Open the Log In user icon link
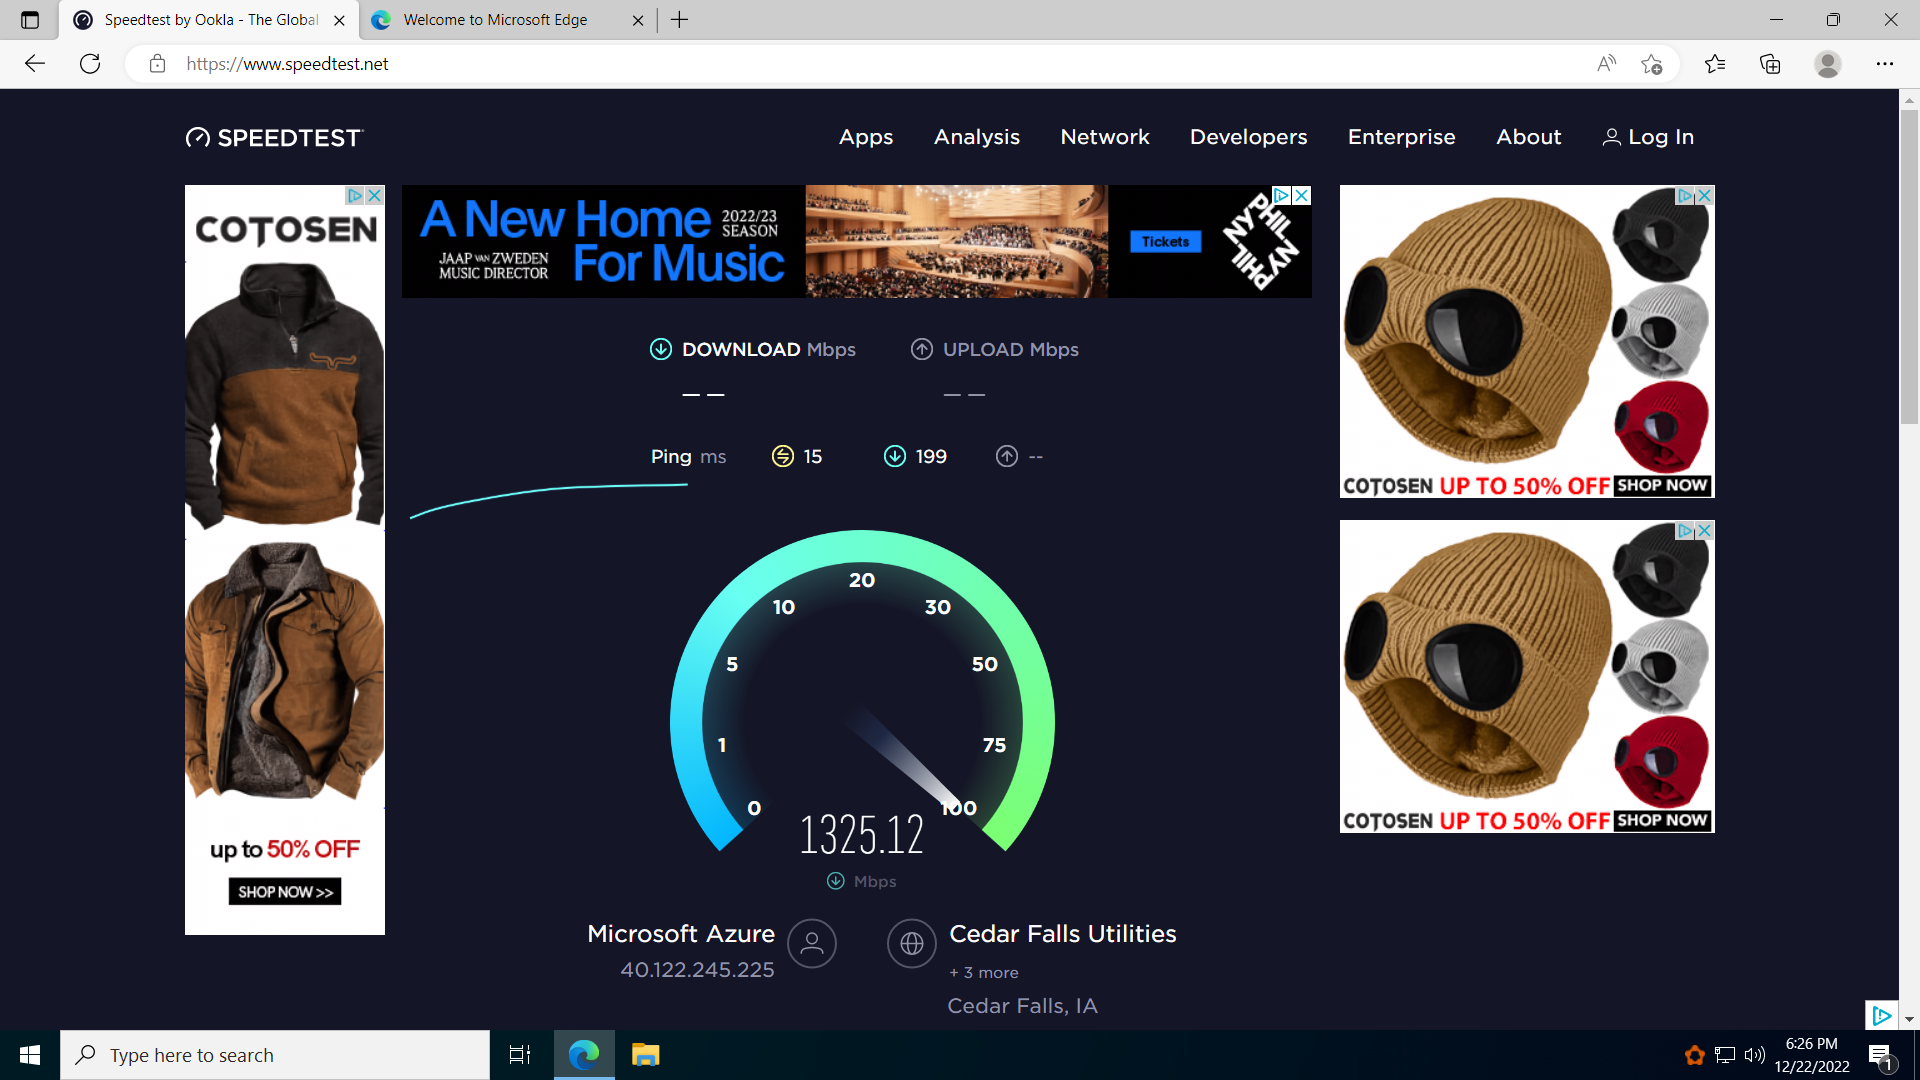Image resolution: width=1920 pixels, height=1080 pixels. [x=1647, y=137]
